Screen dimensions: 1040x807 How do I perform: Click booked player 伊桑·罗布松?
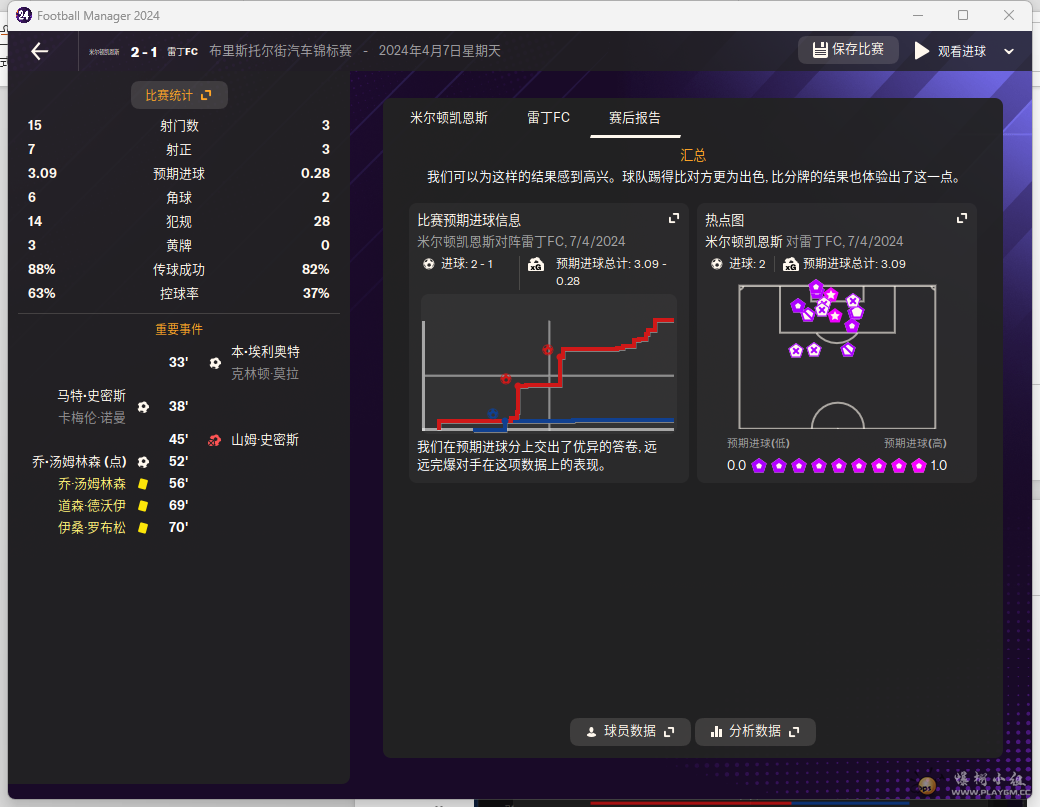click(x=92, y=528)
